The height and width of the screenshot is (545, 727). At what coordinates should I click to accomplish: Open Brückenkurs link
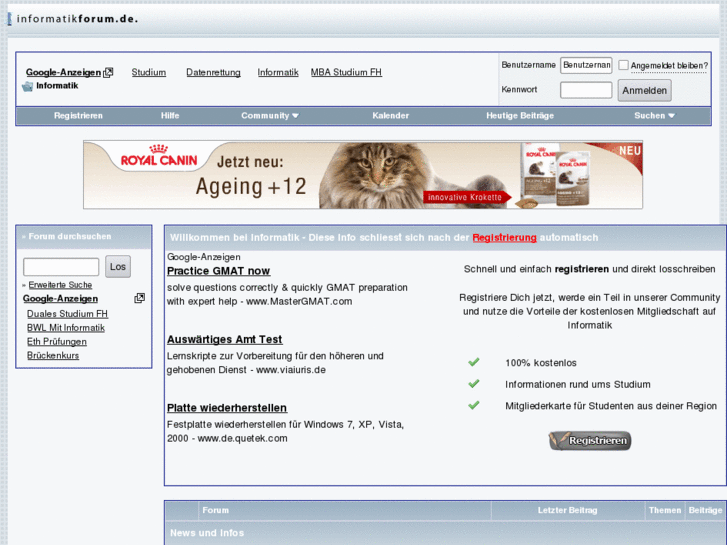53,356
